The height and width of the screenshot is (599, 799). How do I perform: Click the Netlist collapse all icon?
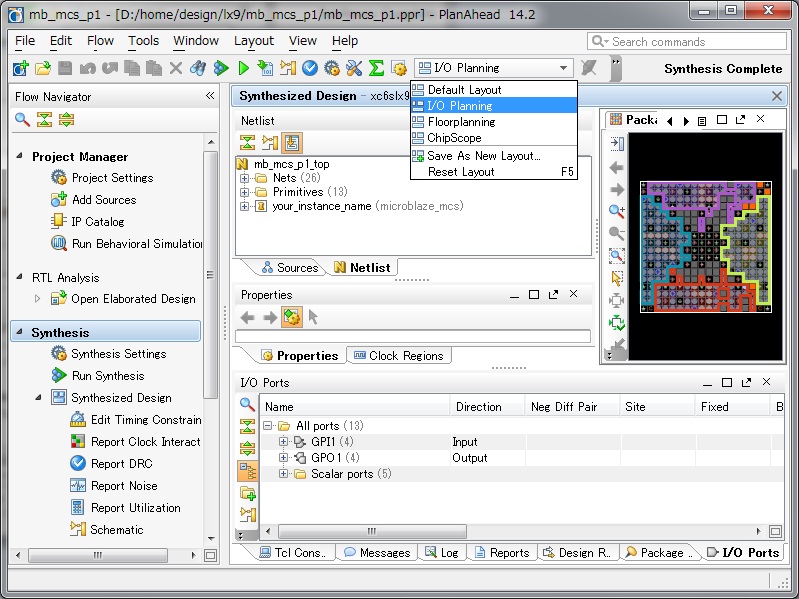(x=248, y=143)
